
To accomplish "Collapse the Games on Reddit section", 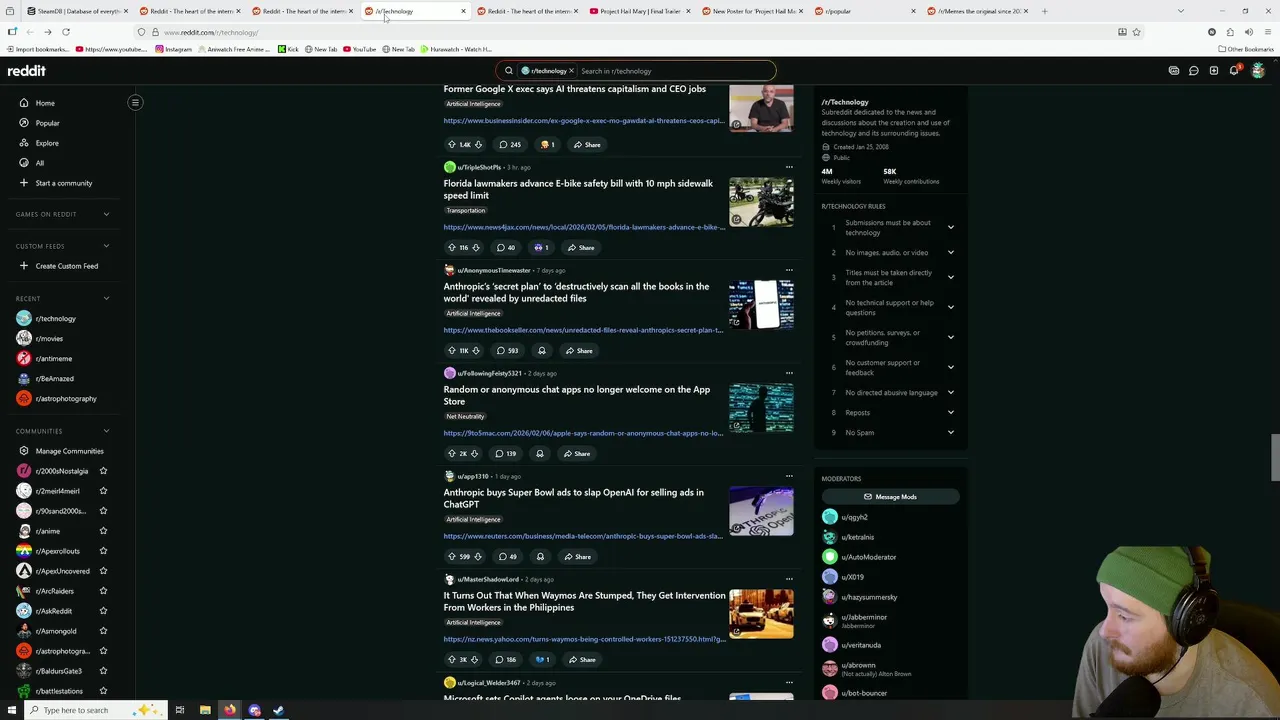I will point(106,214).
